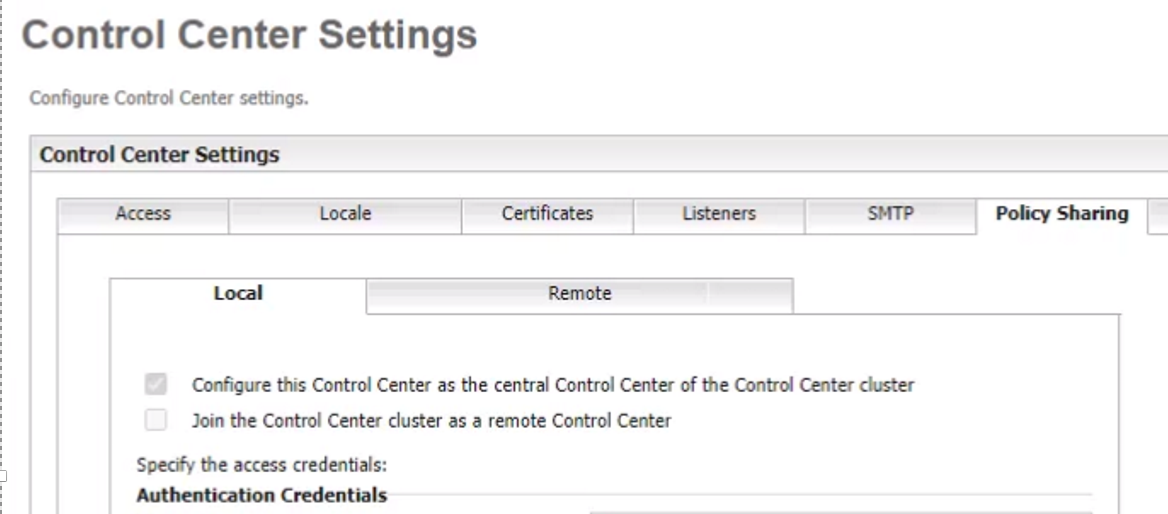Click the Policy Sharing tab
Viewport: 1168px width, 514px height.
1061,214
